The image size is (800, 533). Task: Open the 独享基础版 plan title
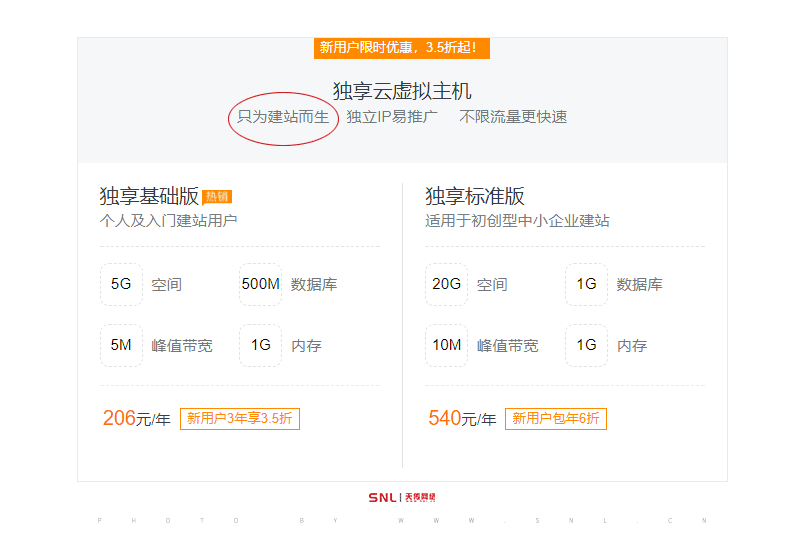click(x=149, y=196)
